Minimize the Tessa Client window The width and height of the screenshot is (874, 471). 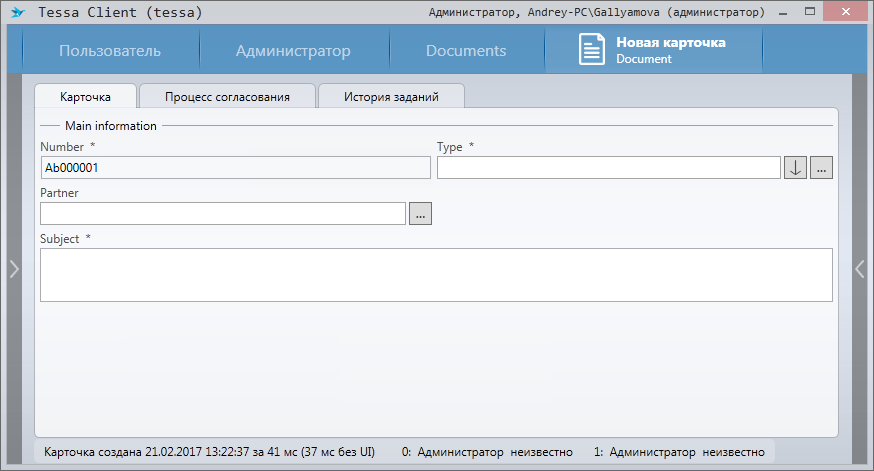[786, 12]
